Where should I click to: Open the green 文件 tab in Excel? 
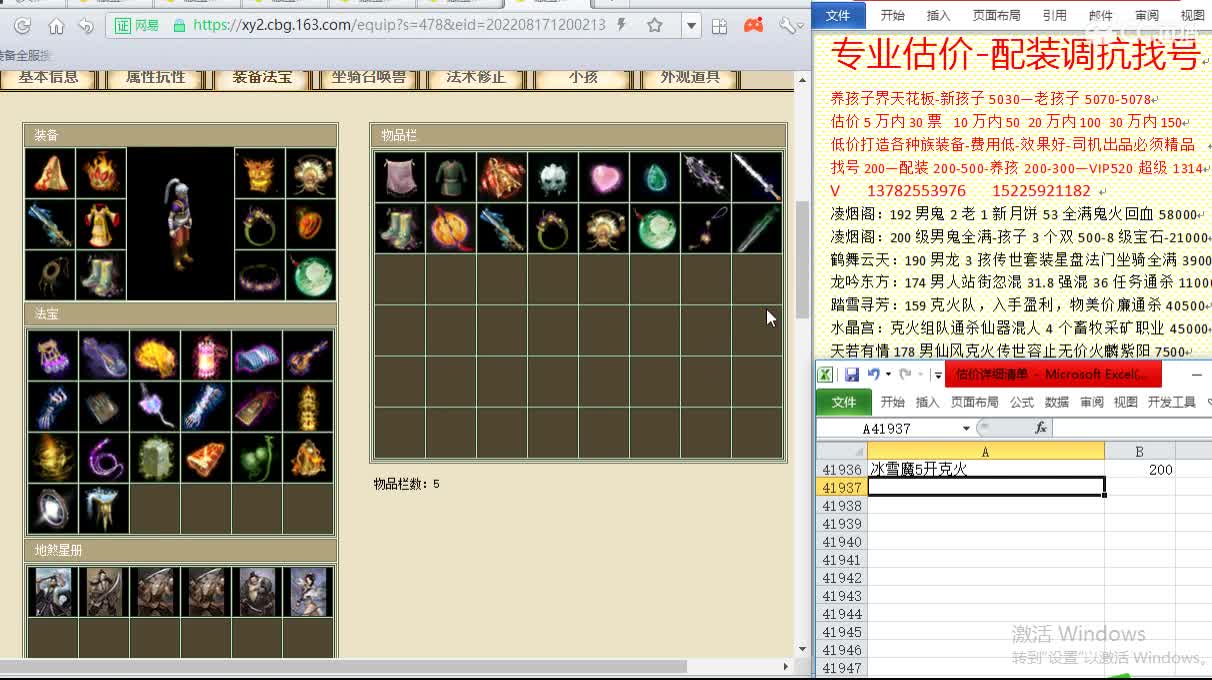pos(843,402)
